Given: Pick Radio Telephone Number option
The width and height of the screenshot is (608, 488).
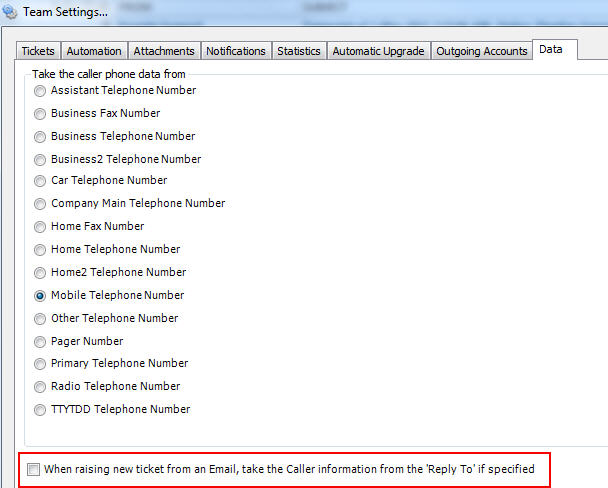Looking at the screenshot, I should 40,387.
